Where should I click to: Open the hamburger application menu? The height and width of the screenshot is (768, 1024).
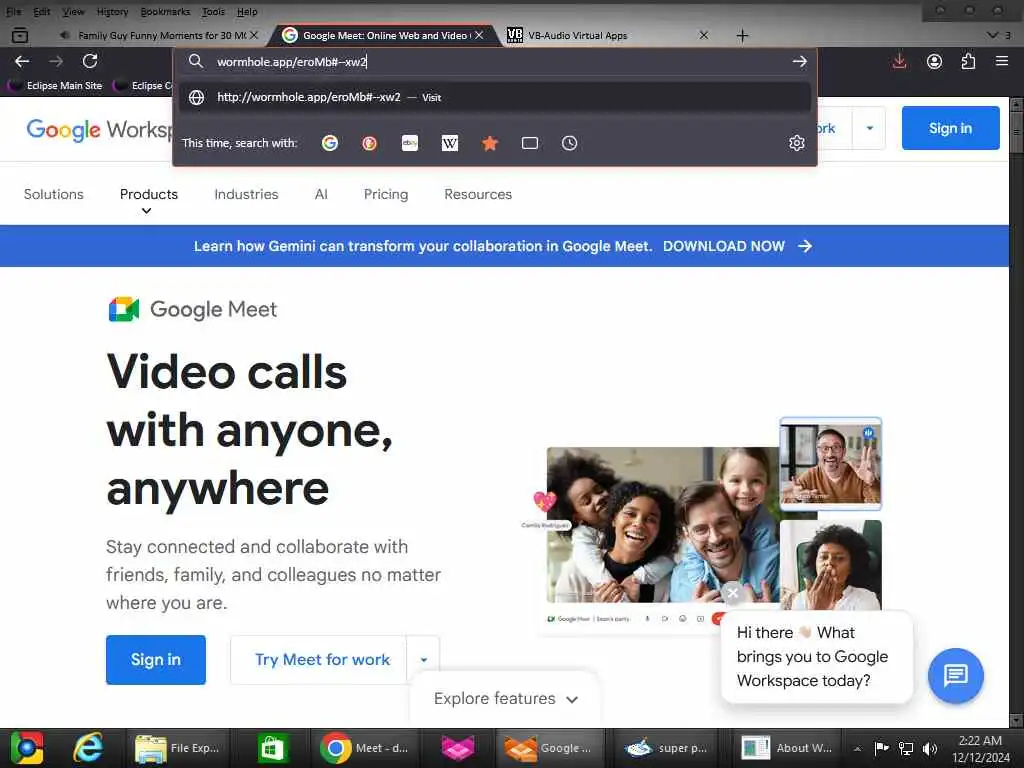point(1002,61)
